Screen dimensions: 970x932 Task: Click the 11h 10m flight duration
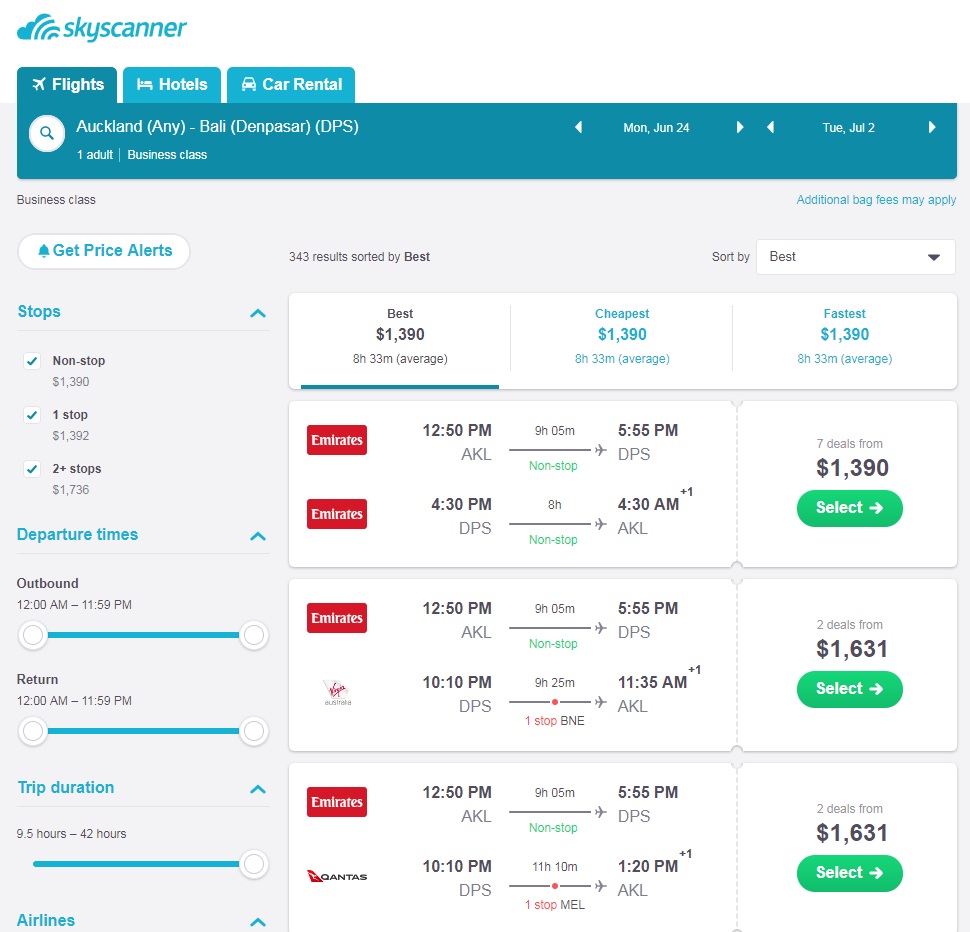(555, 867)
